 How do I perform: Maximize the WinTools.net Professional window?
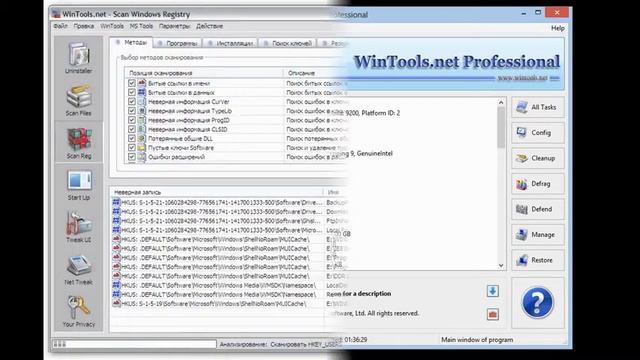pyautogui.click(x=538, y=13)
